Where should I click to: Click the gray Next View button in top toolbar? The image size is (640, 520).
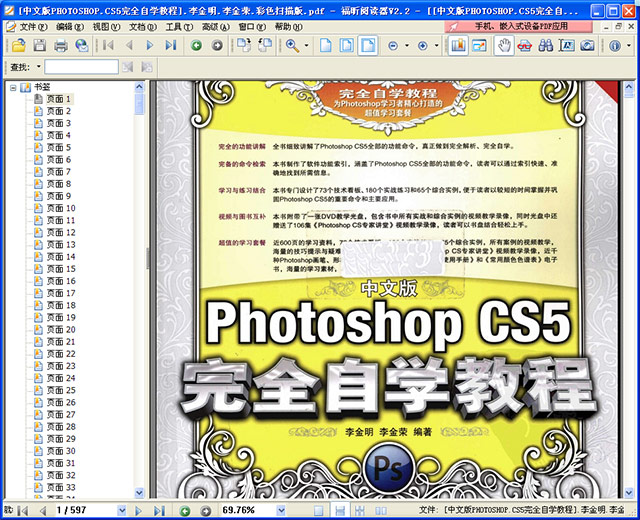tap(217, 45)
